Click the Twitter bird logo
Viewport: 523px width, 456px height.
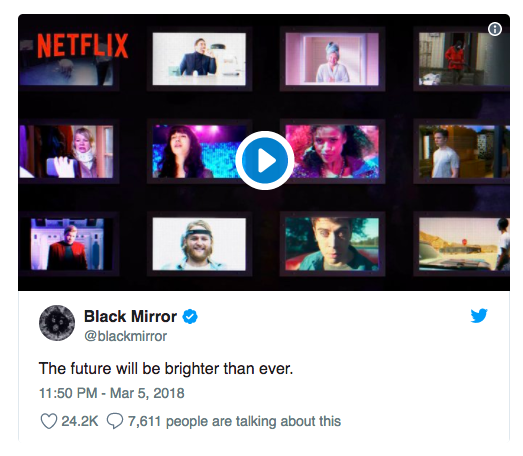click(479, 316)
